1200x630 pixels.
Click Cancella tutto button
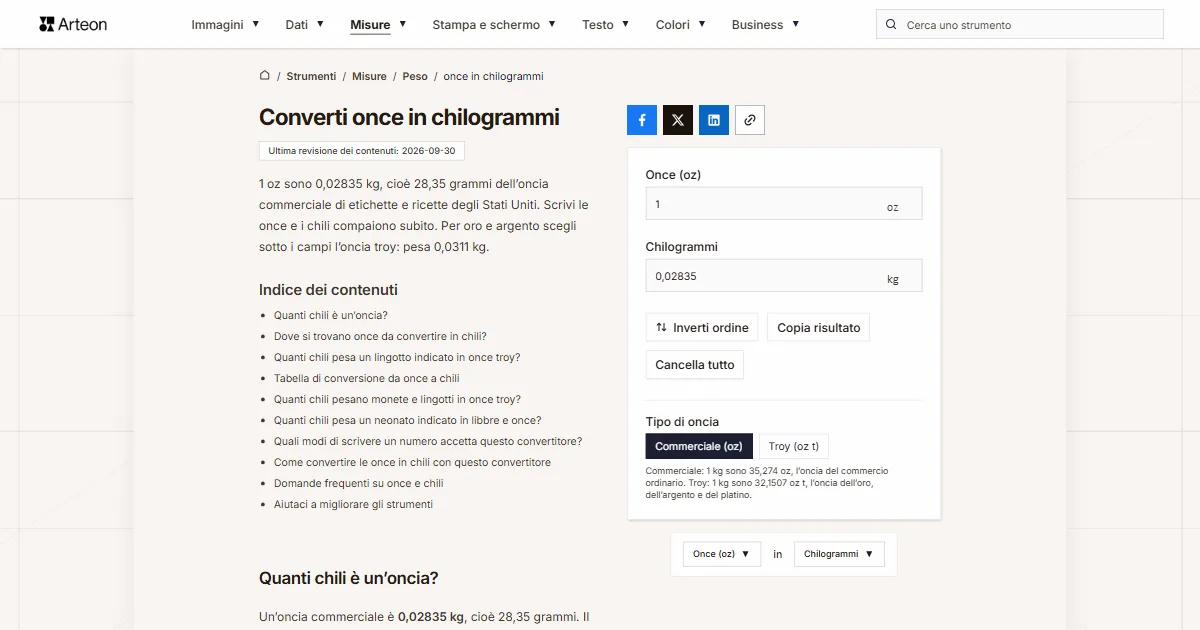coord(695,365)
